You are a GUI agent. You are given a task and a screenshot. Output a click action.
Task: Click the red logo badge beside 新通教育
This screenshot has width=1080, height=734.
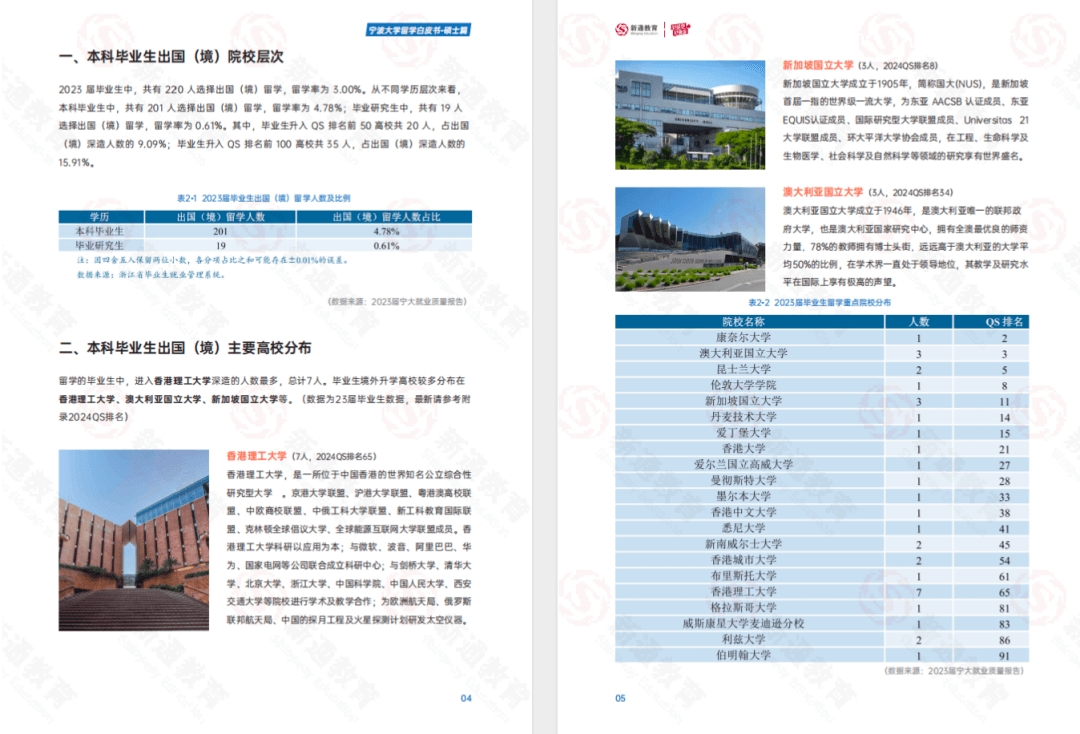pyautogui.click(x=680, y=29)
